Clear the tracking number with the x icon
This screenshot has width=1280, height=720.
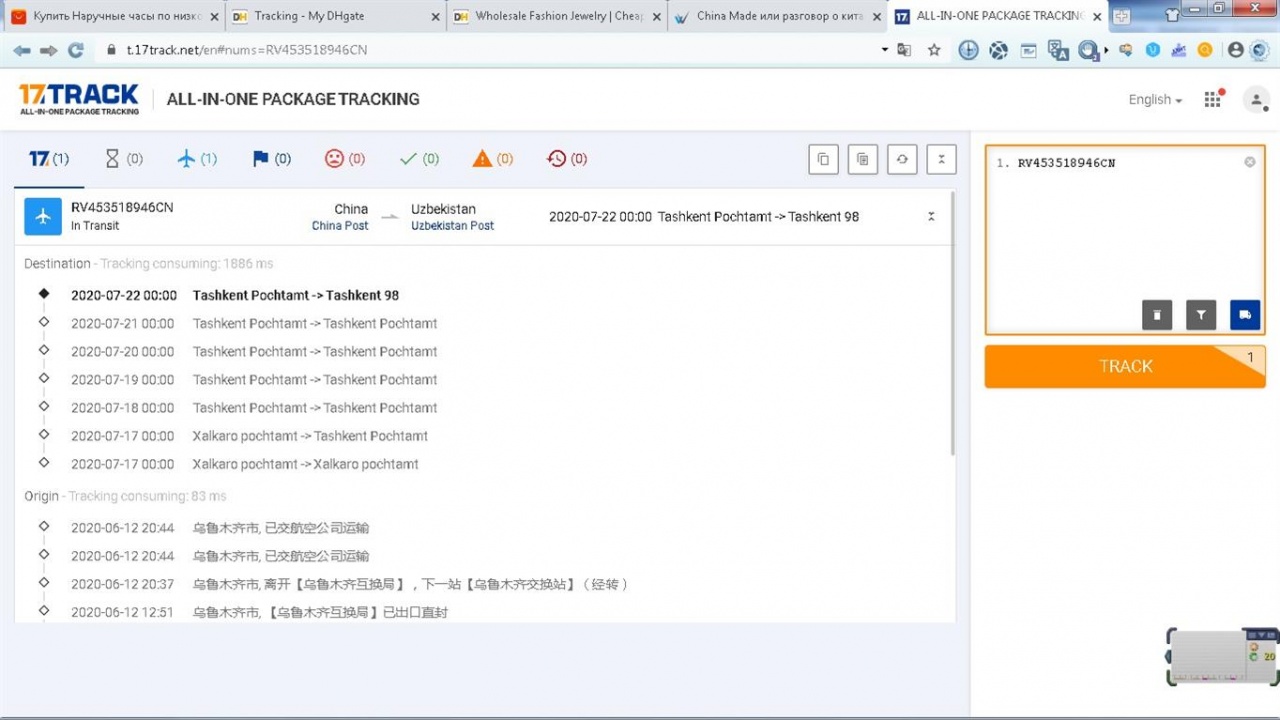1250,162
